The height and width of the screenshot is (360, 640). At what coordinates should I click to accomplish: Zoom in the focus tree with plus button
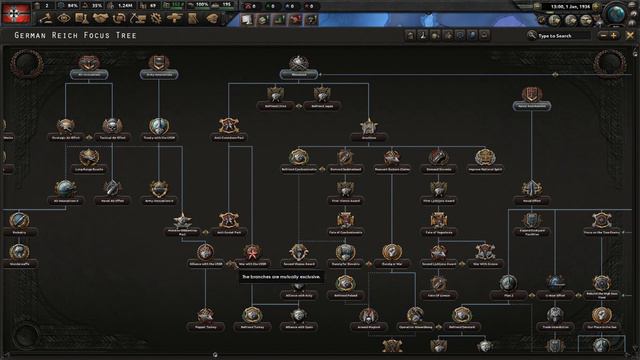[613, 36]
